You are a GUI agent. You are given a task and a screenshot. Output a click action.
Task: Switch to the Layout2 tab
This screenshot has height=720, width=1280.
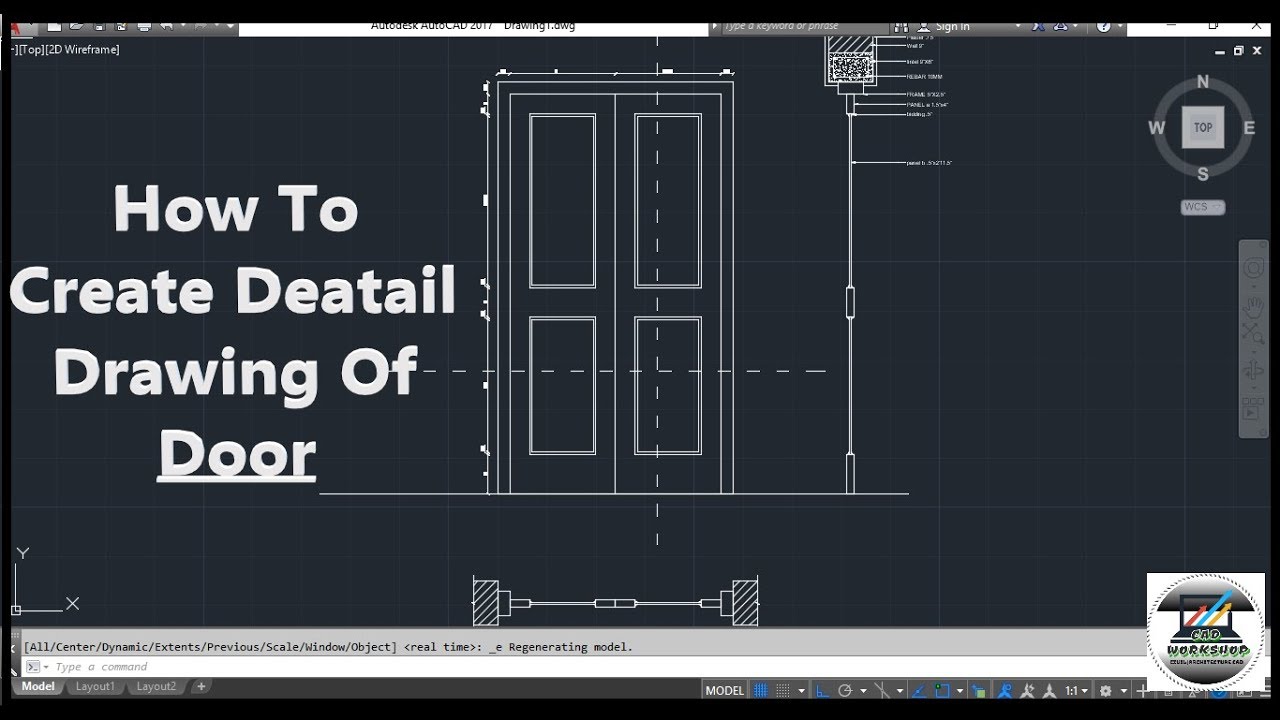(156, 687)
